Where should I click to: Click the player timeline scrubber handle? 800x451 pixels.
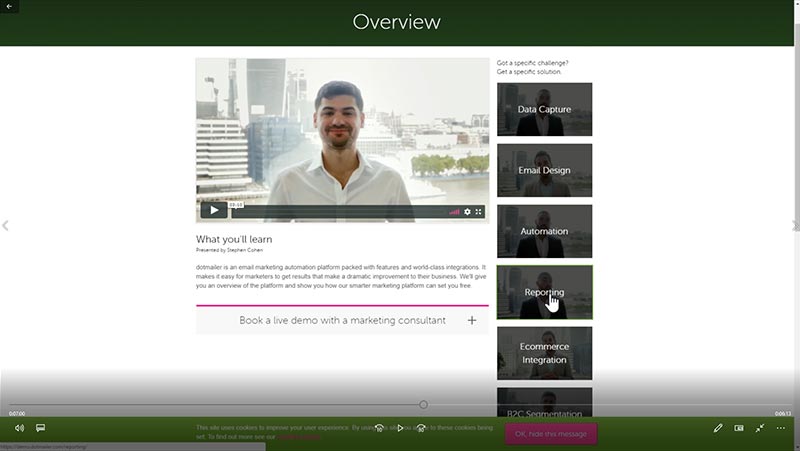423,405
